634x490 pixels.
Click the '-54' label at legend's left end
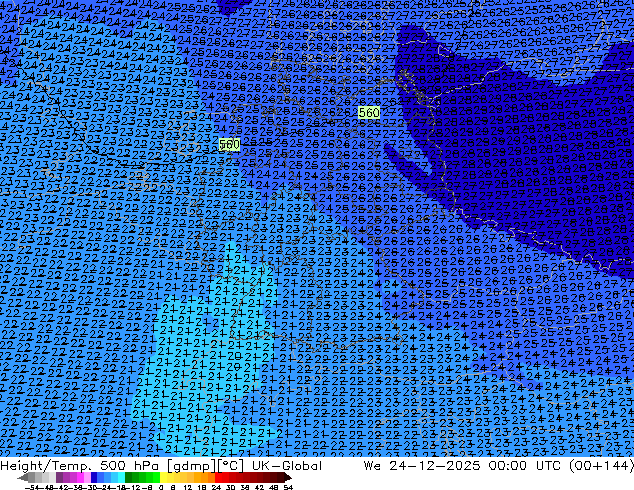(32, 487)
